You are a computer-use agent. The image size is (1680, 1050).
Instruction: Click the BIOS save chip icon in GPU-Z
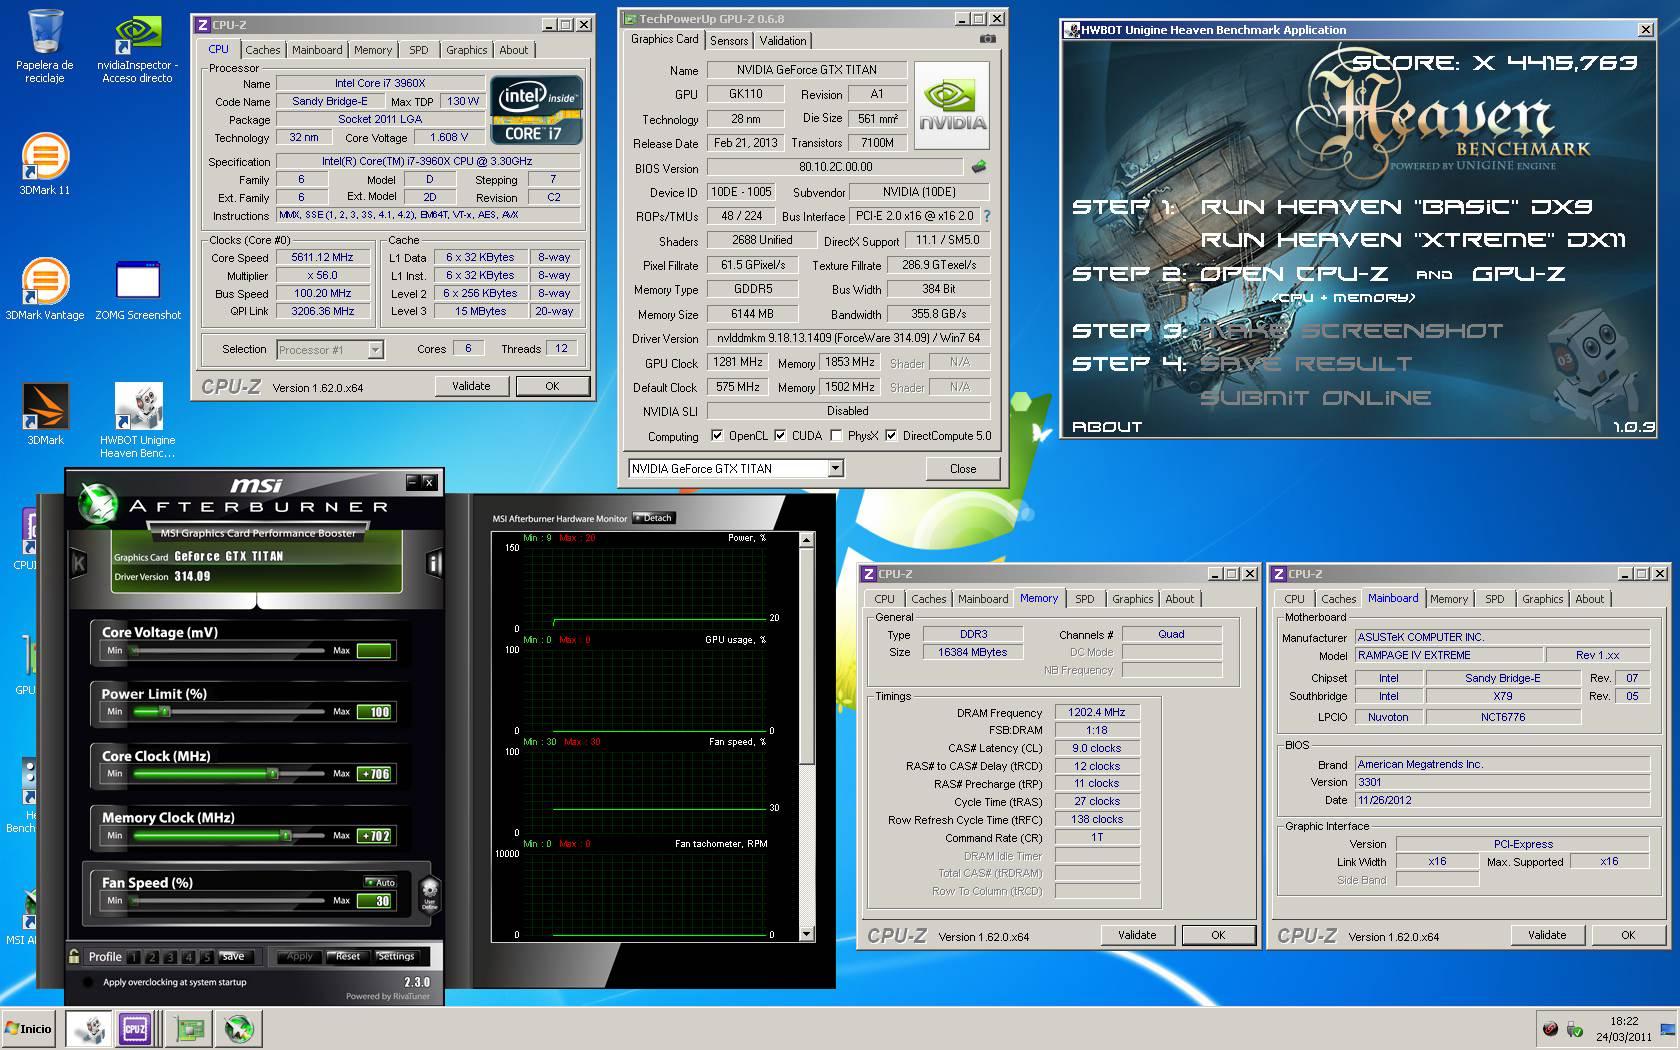pyautogui.click(x=979, y=167)
